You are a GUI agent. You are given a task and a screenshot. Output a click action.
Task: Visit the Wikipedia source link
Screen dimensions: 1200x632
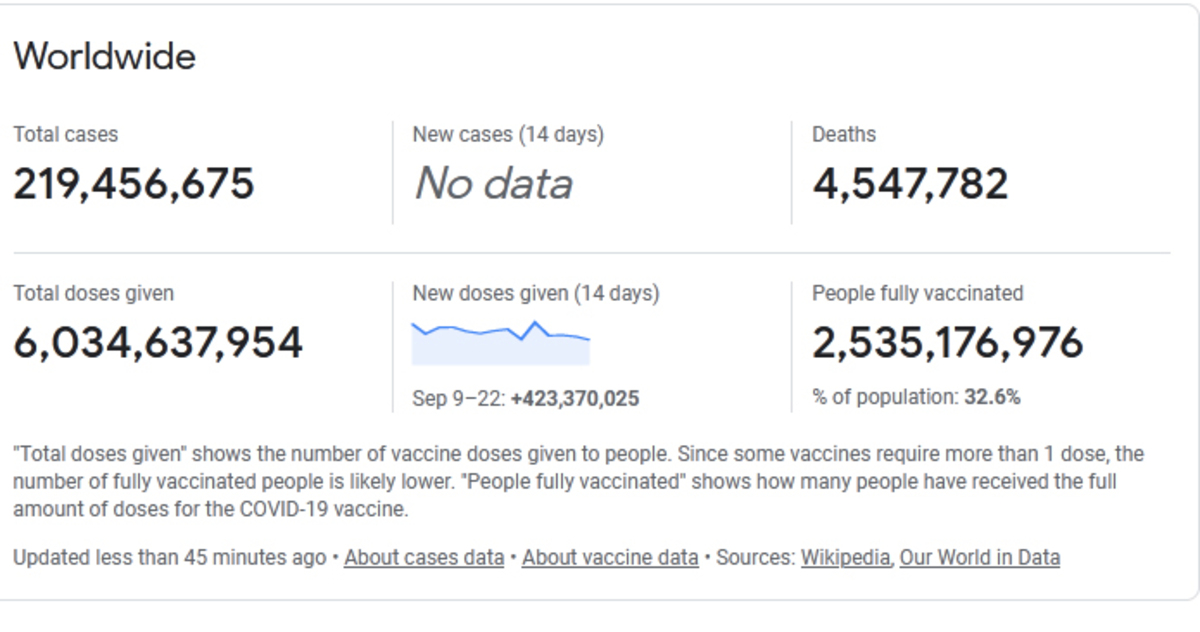tap(845, 558)
